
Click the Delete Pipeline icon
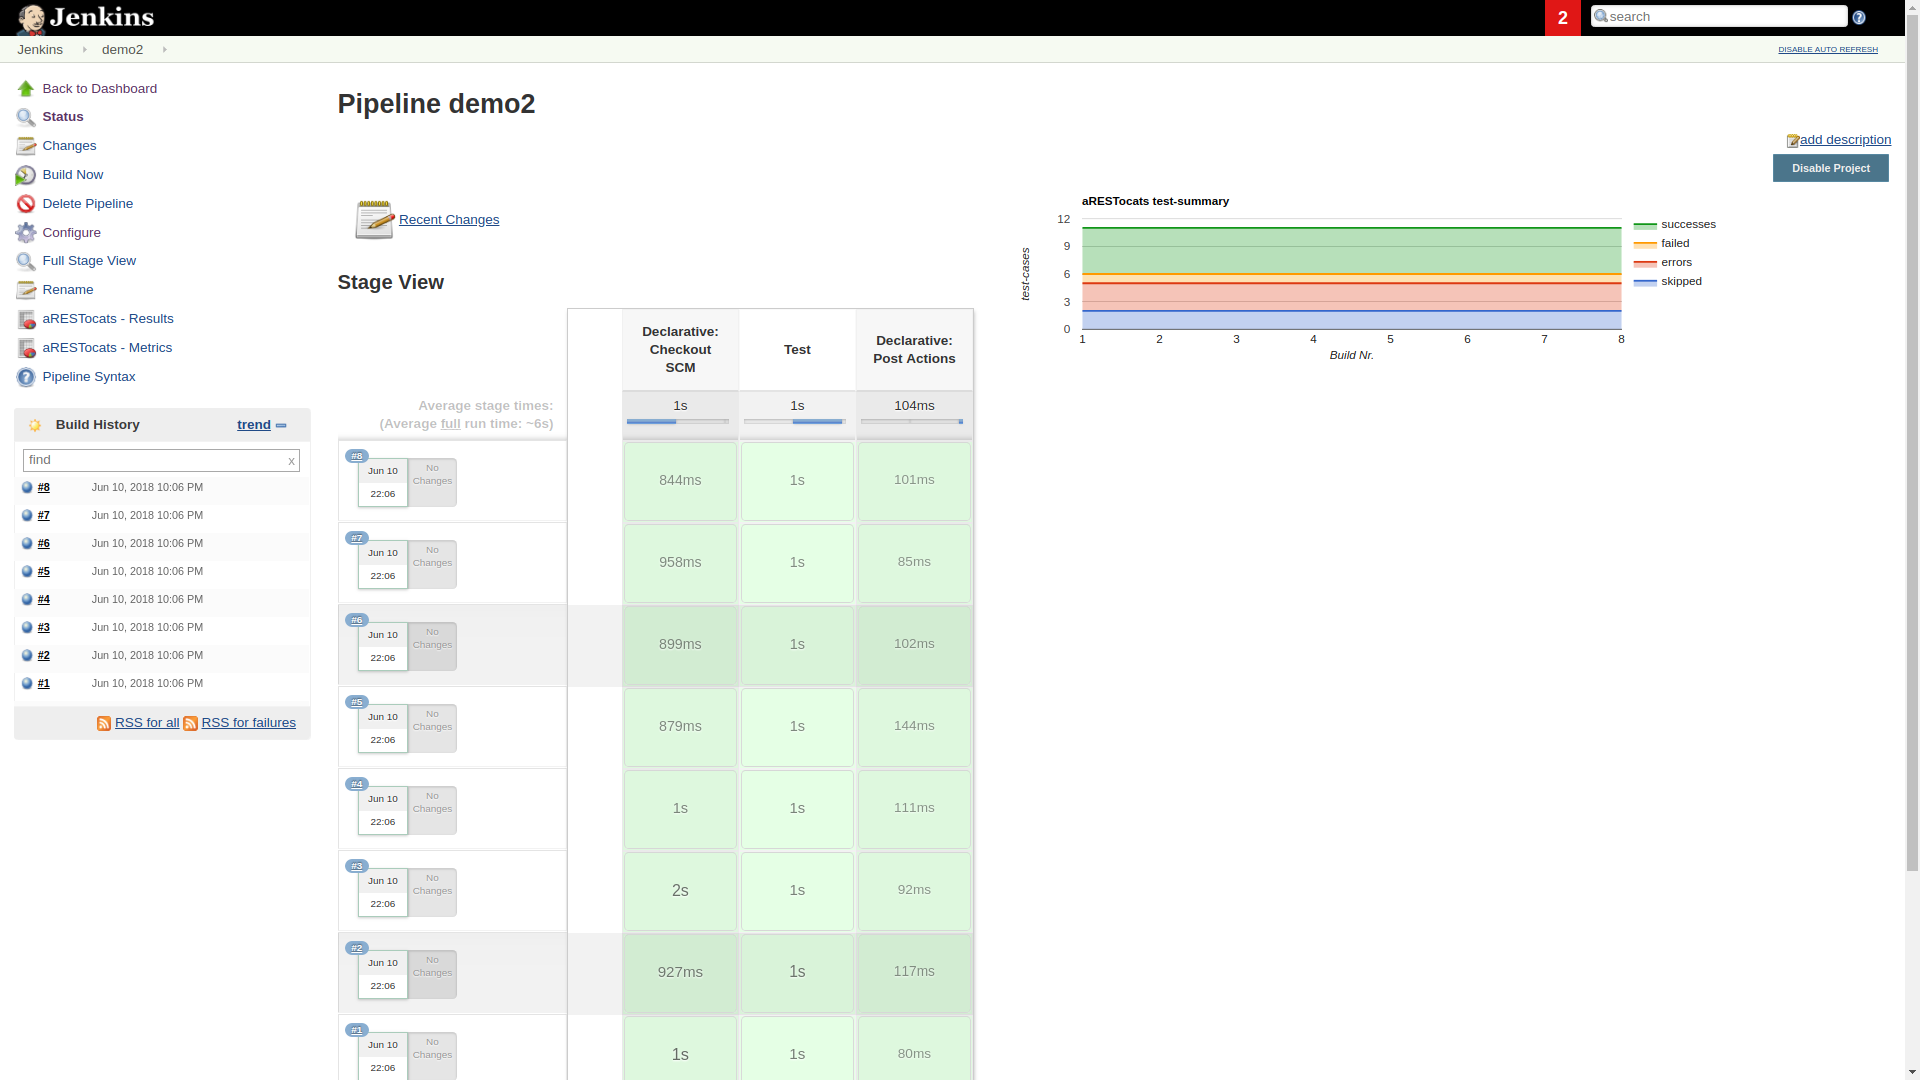point(26,204)
